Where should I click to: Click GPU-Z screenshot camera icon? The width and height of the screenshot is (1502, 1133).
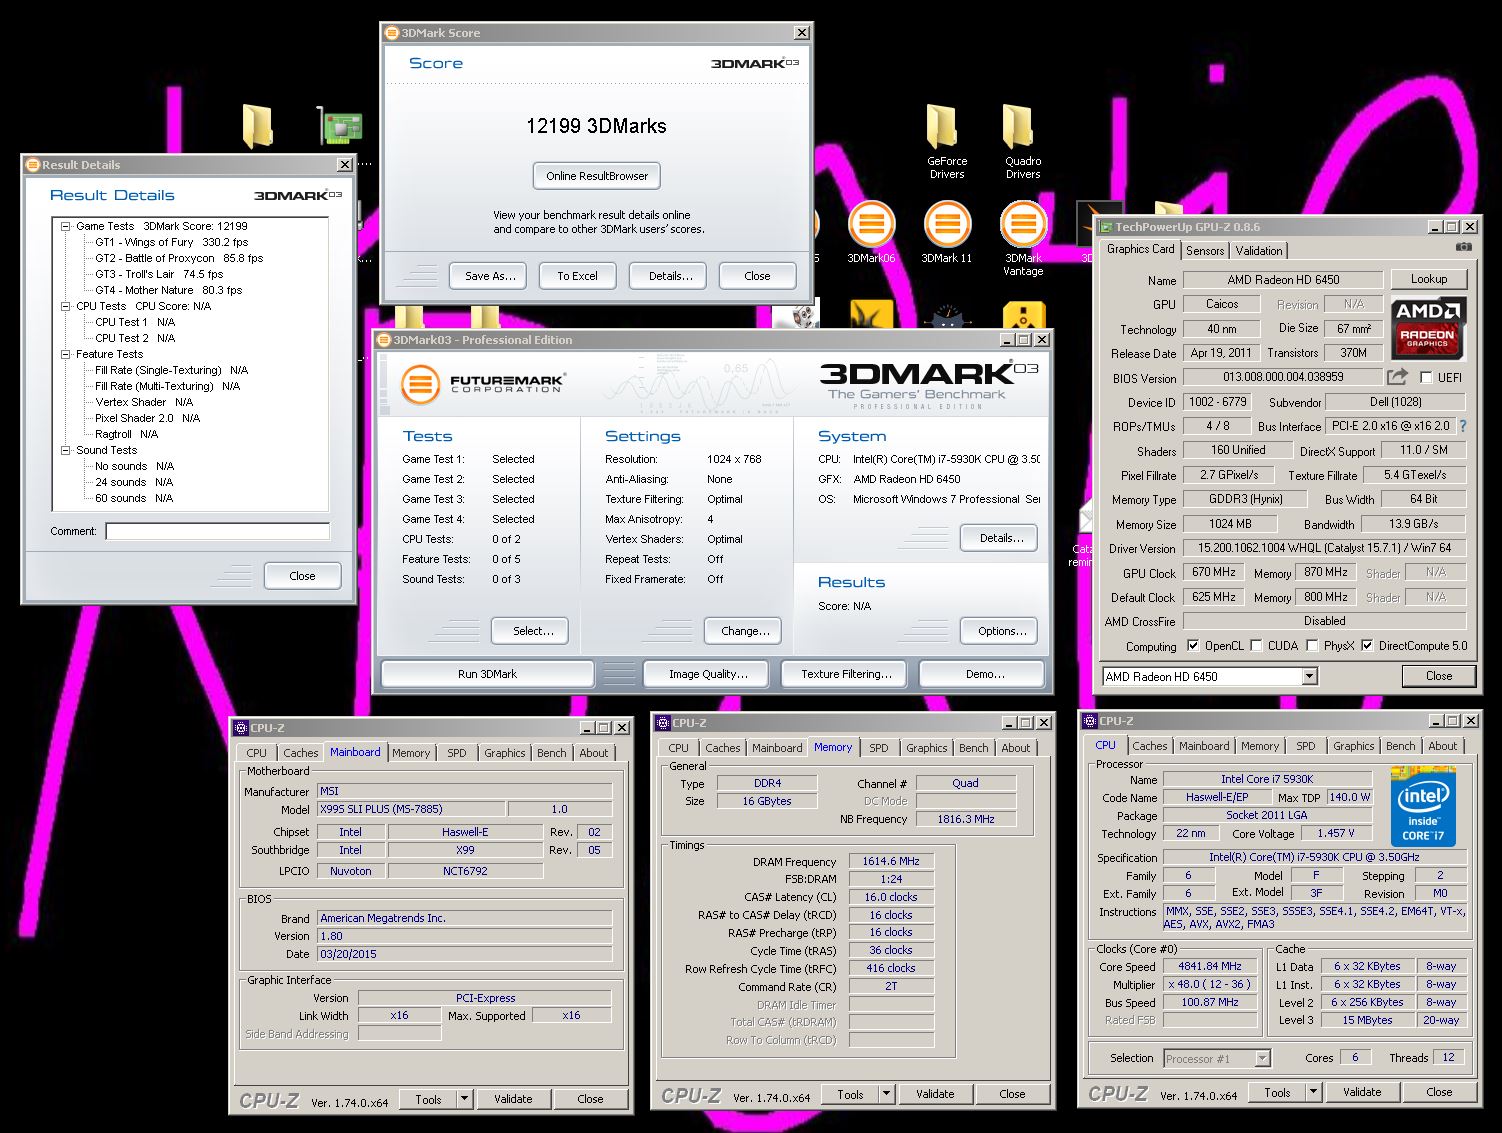[x=1463, y=247]
